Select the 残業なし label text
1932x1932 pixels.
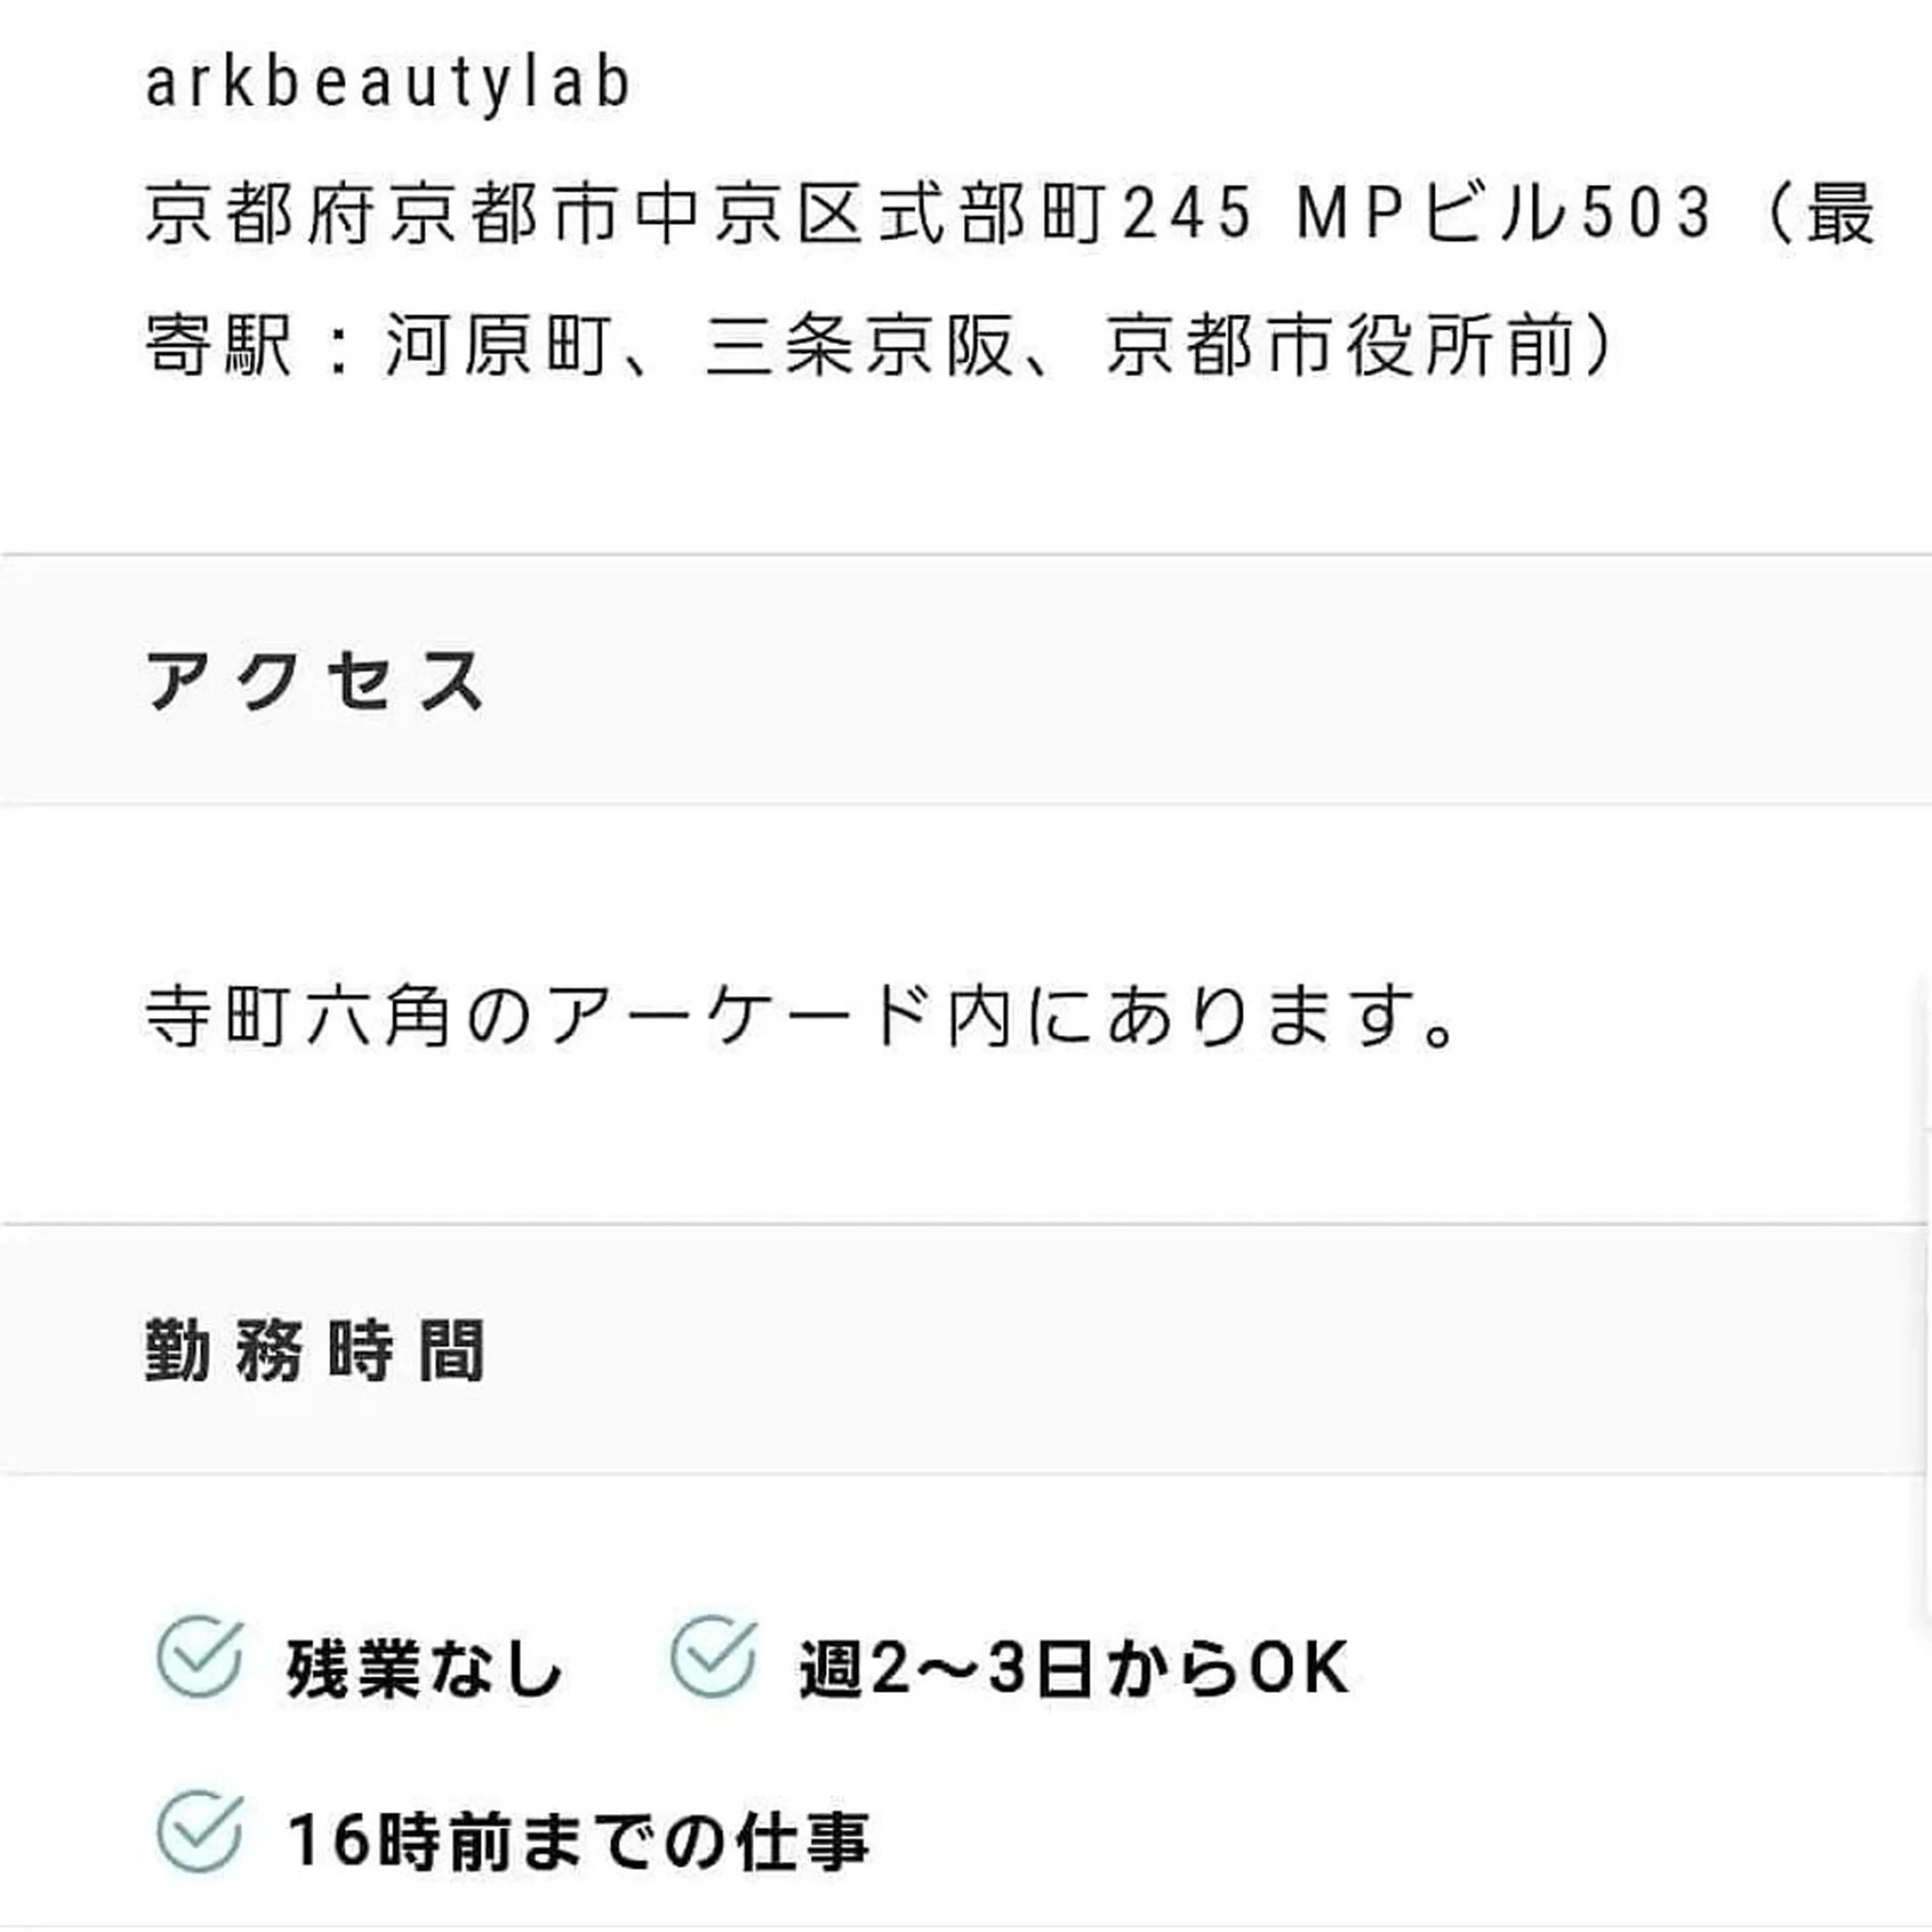424,1669
